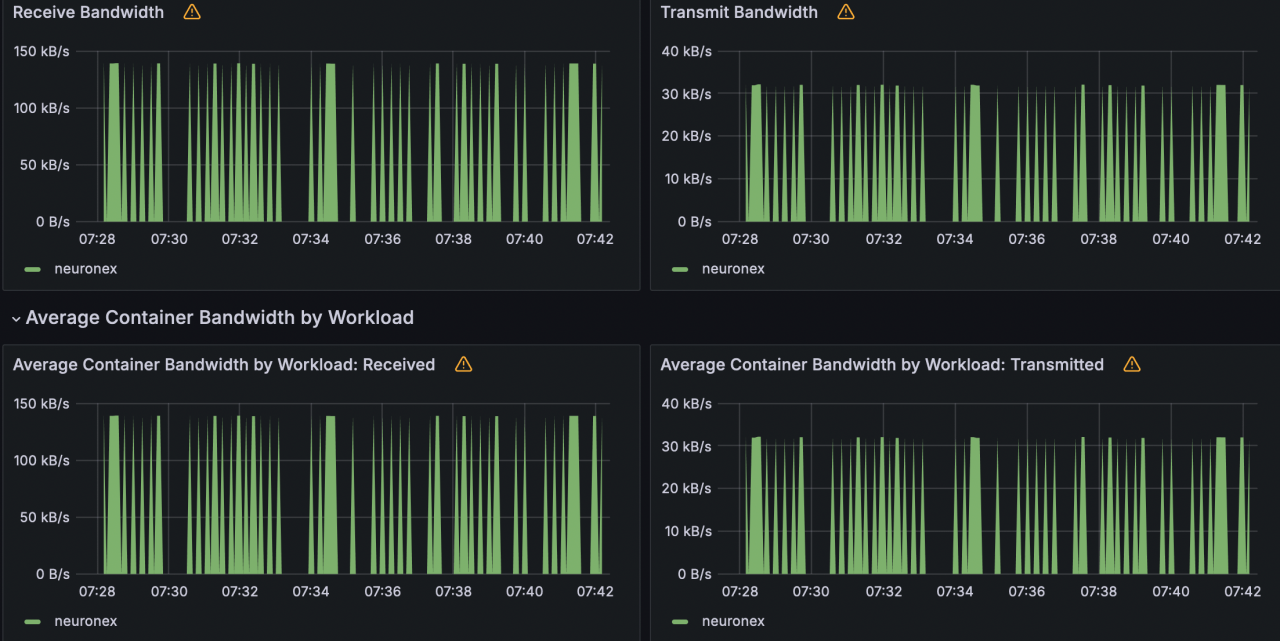
Task: Open the Transmit Bandwidth panel title menu
Action: 739,12
